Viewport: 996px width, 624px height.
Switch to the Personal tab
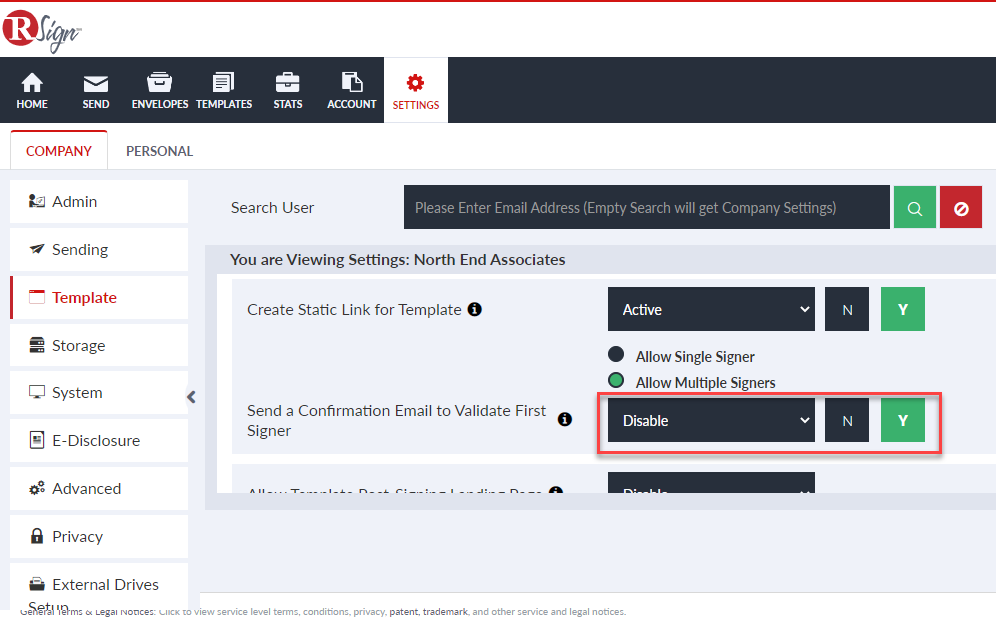coord(159,151)
